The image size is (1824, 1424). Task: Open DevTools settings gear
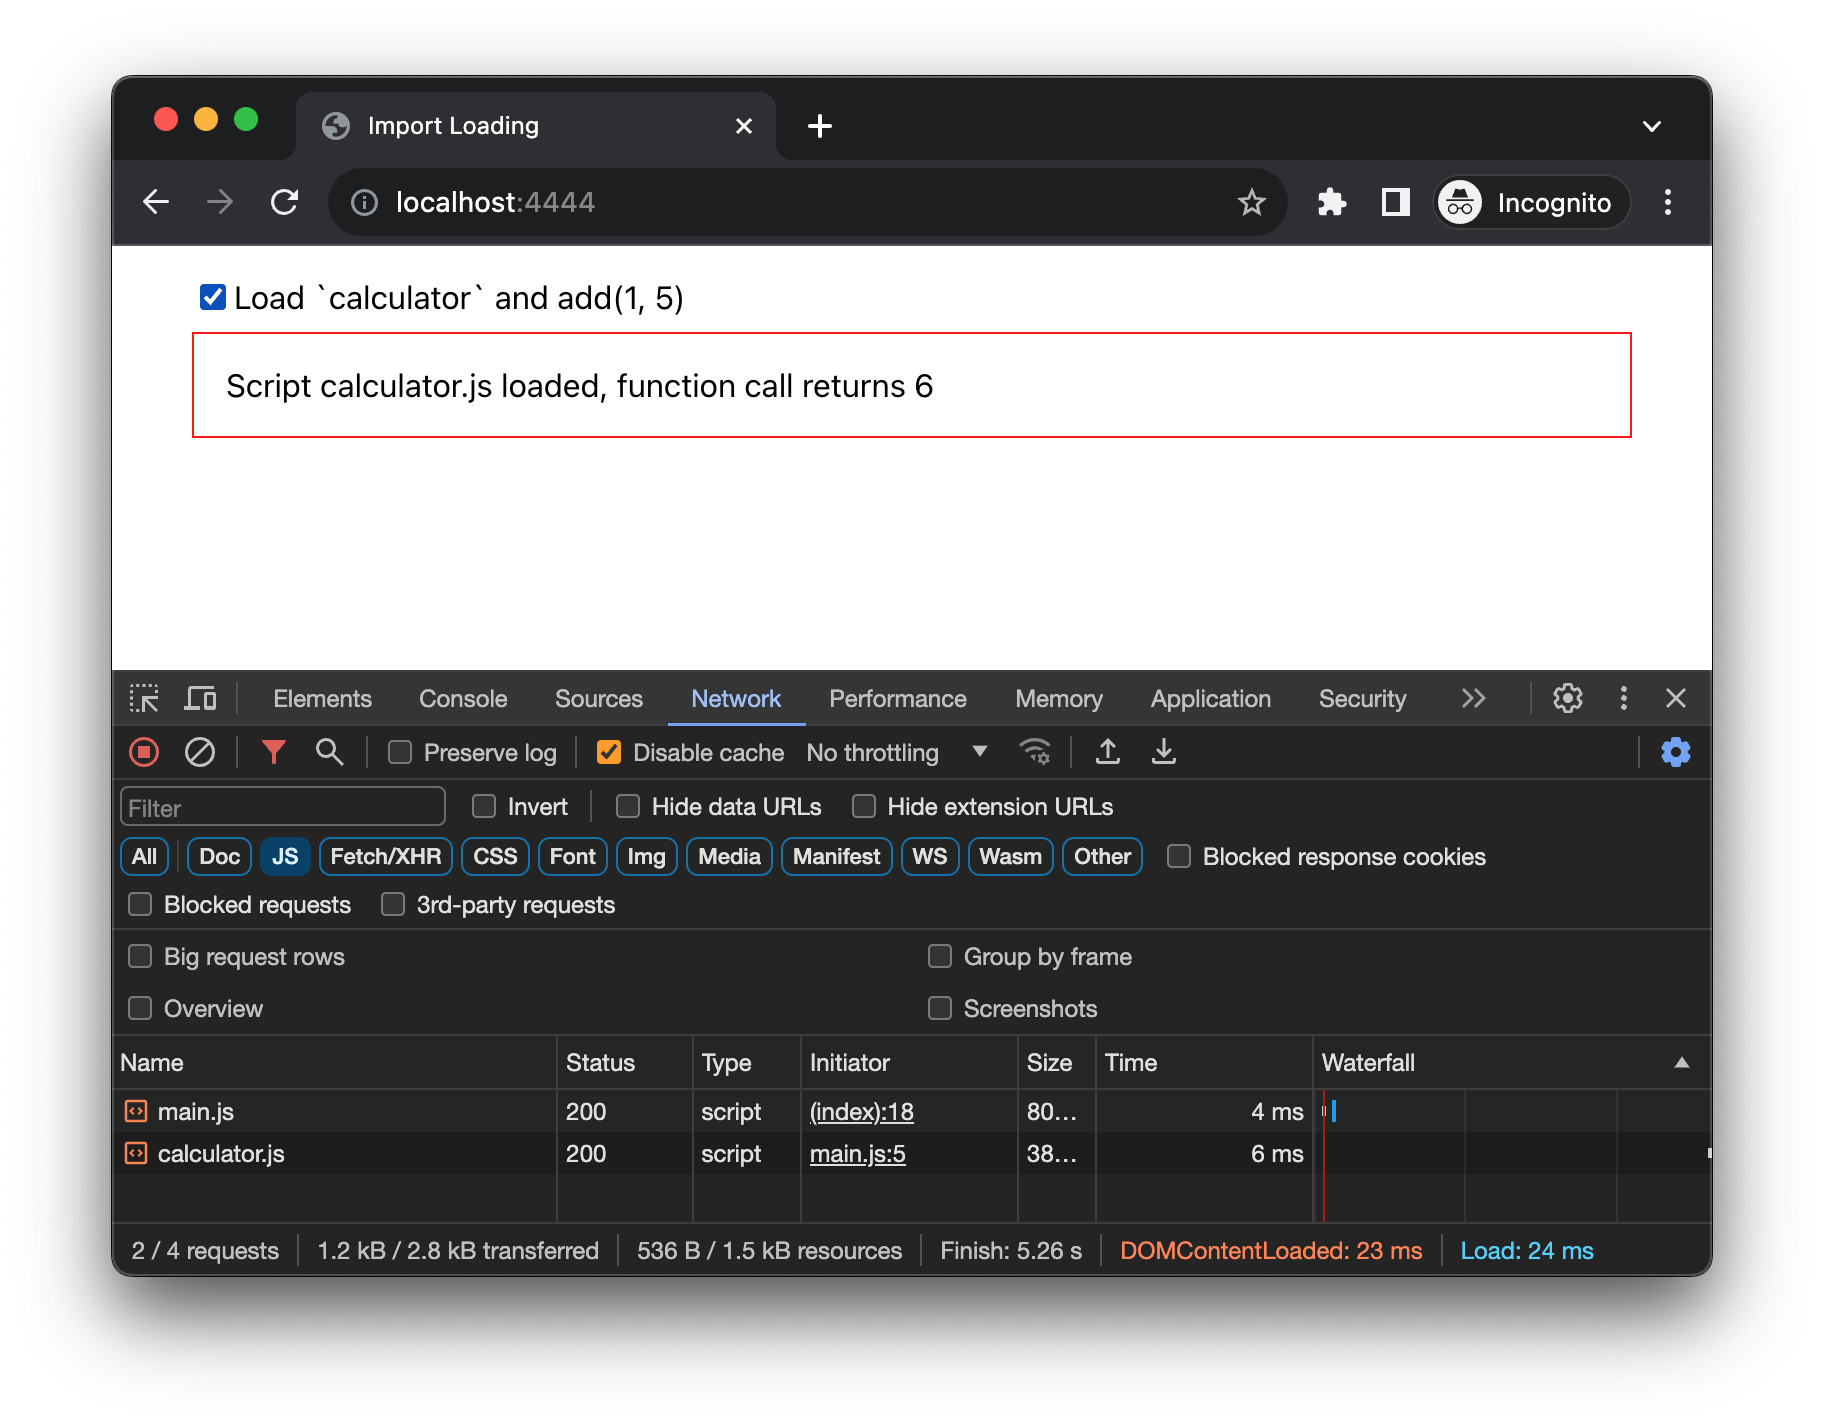[x=1567, y=698]
